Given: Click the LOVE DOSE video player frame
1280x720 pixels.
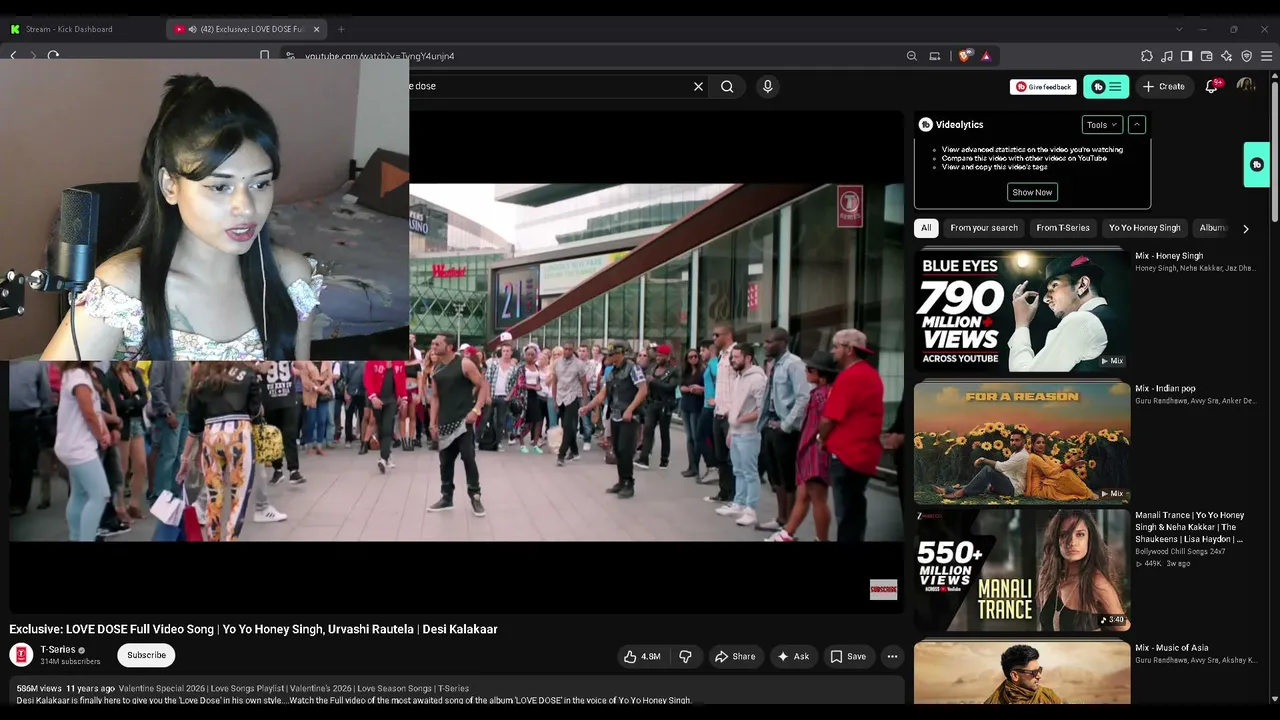Looking at the screenshot, I should pyautogui.click(x=457, y=362).
